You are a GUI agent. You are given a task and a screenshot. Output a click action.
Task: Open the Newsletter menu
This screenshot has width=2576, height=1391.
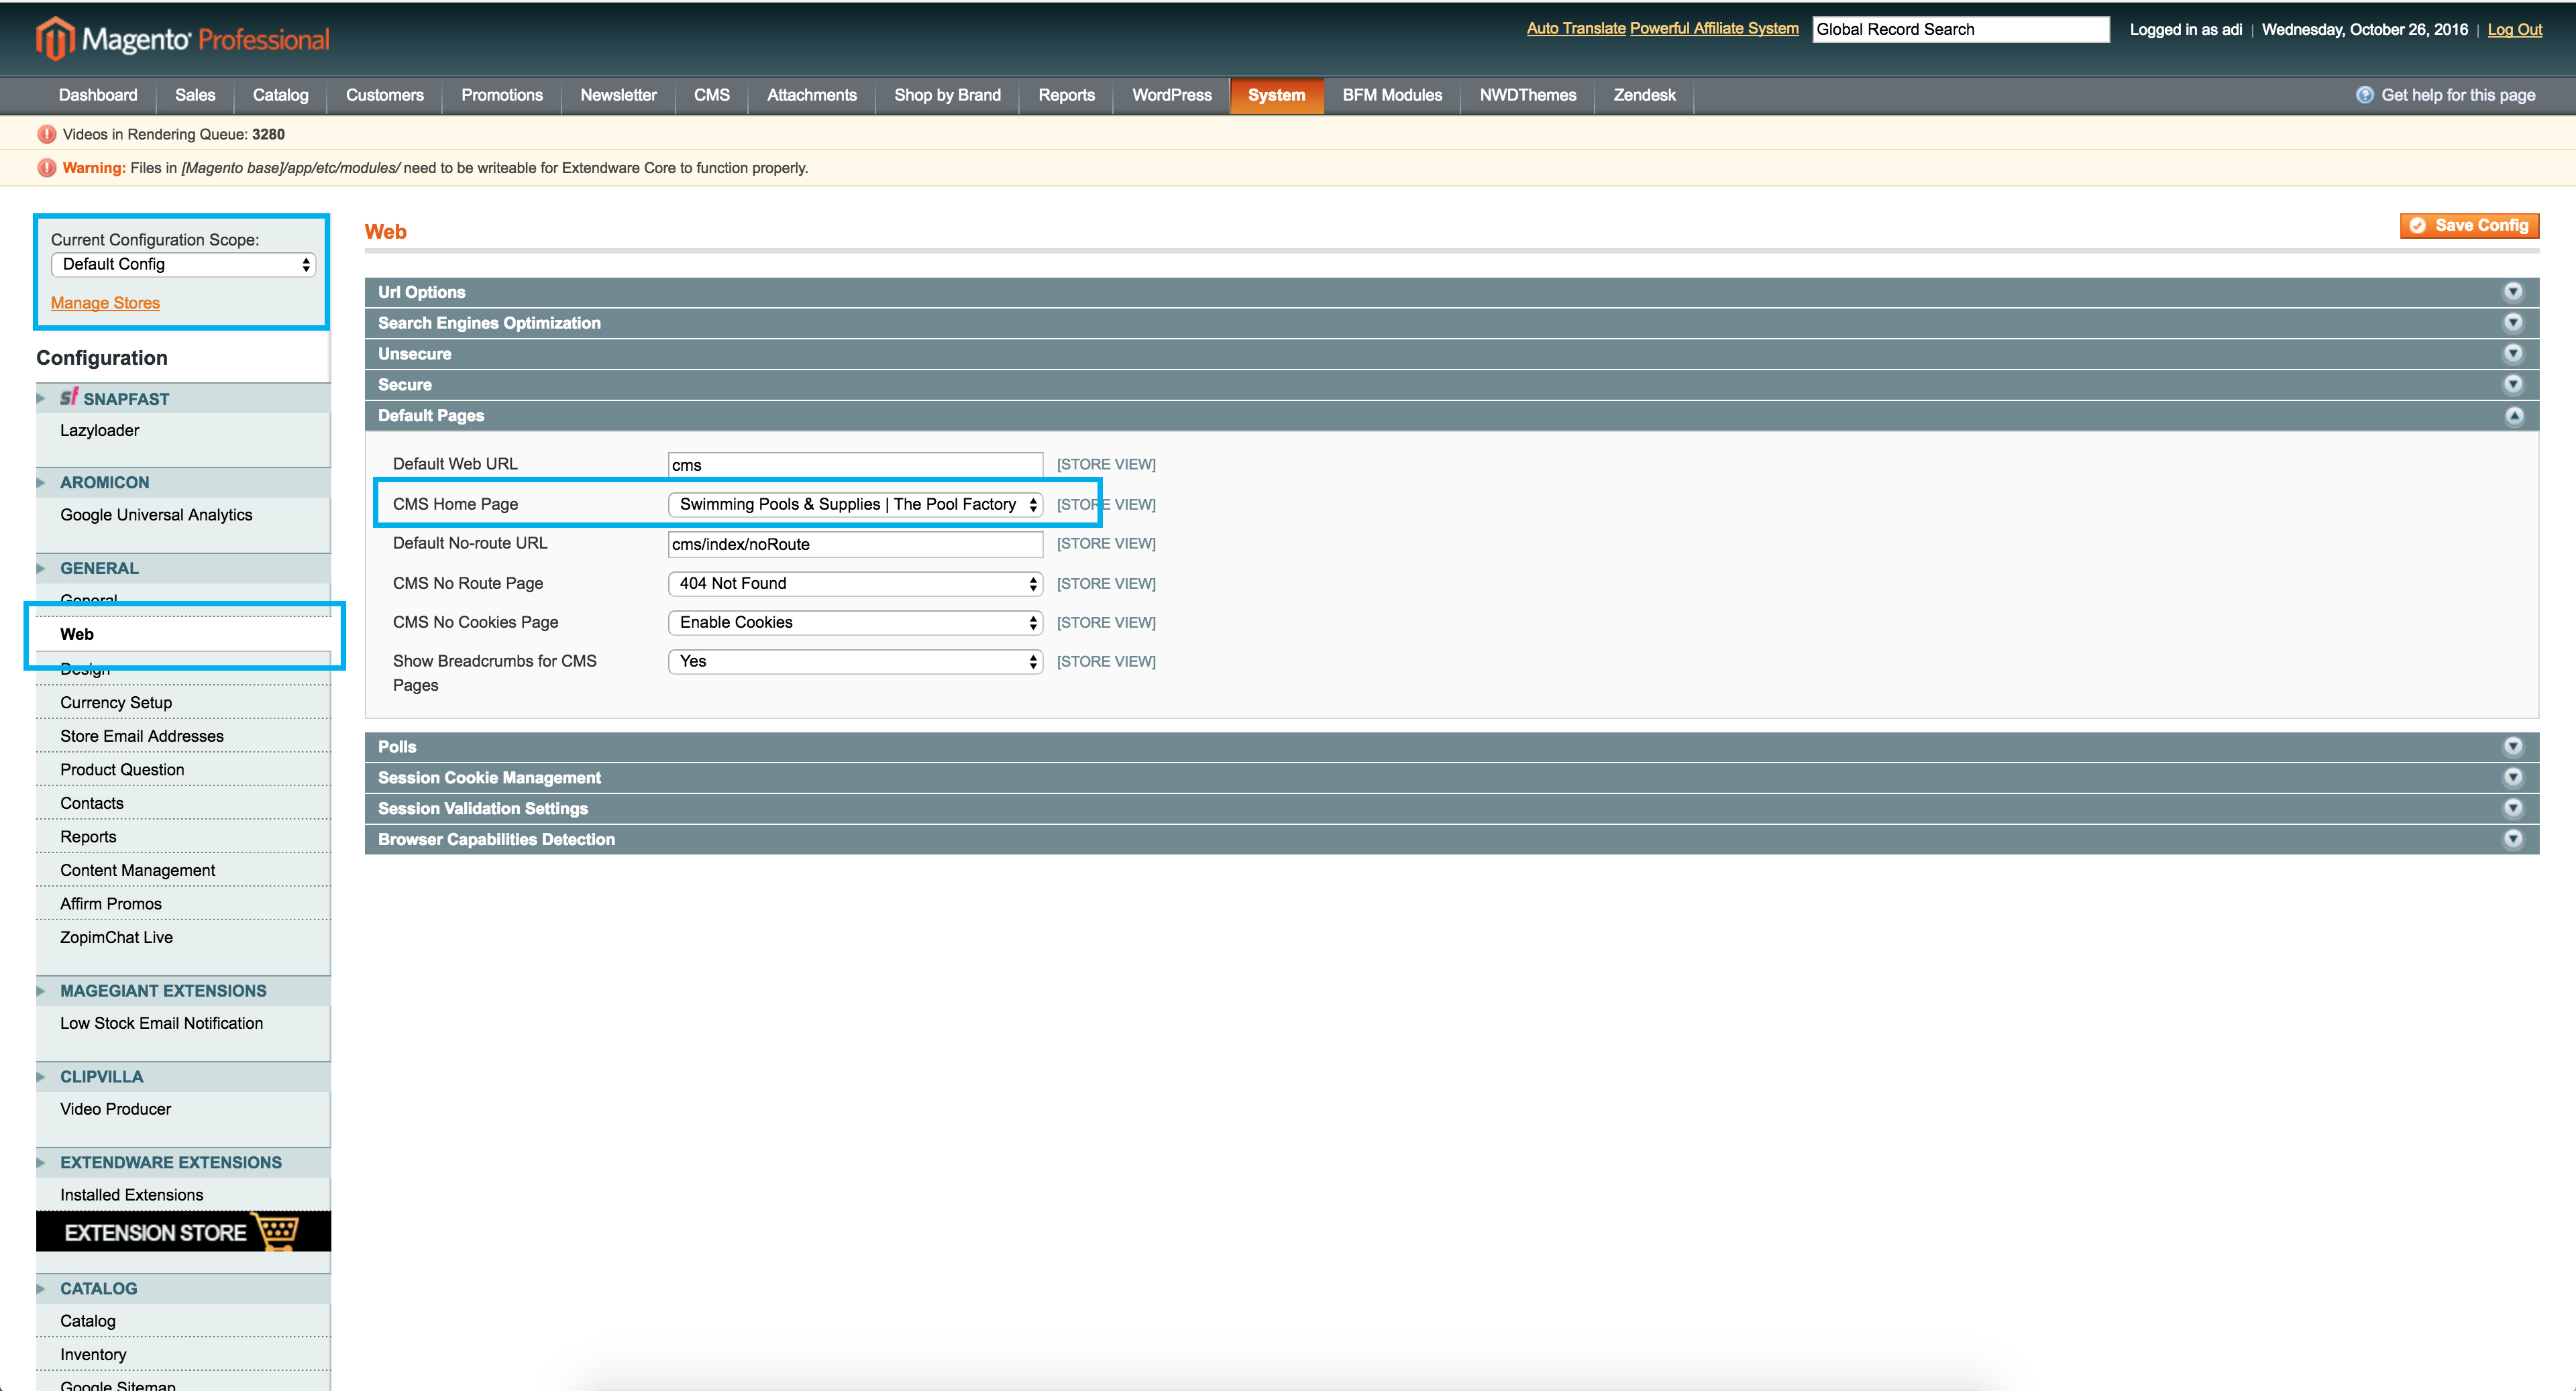[619, 95]
